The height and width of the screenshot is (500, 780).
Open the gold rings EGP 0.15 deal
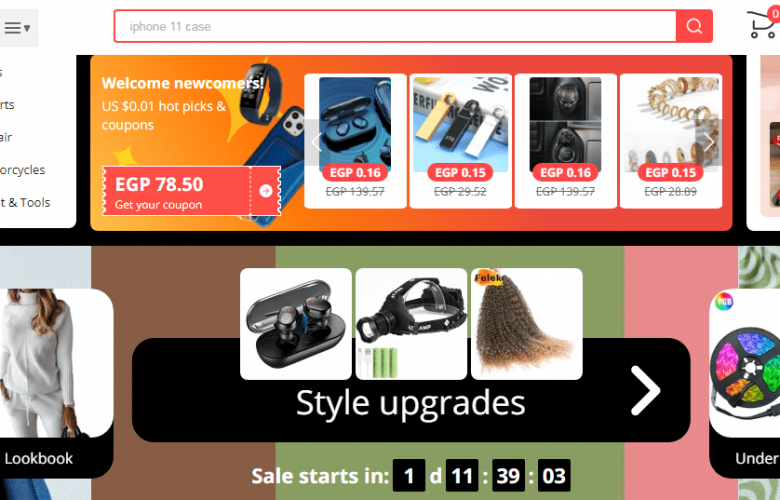pos(671,141)
